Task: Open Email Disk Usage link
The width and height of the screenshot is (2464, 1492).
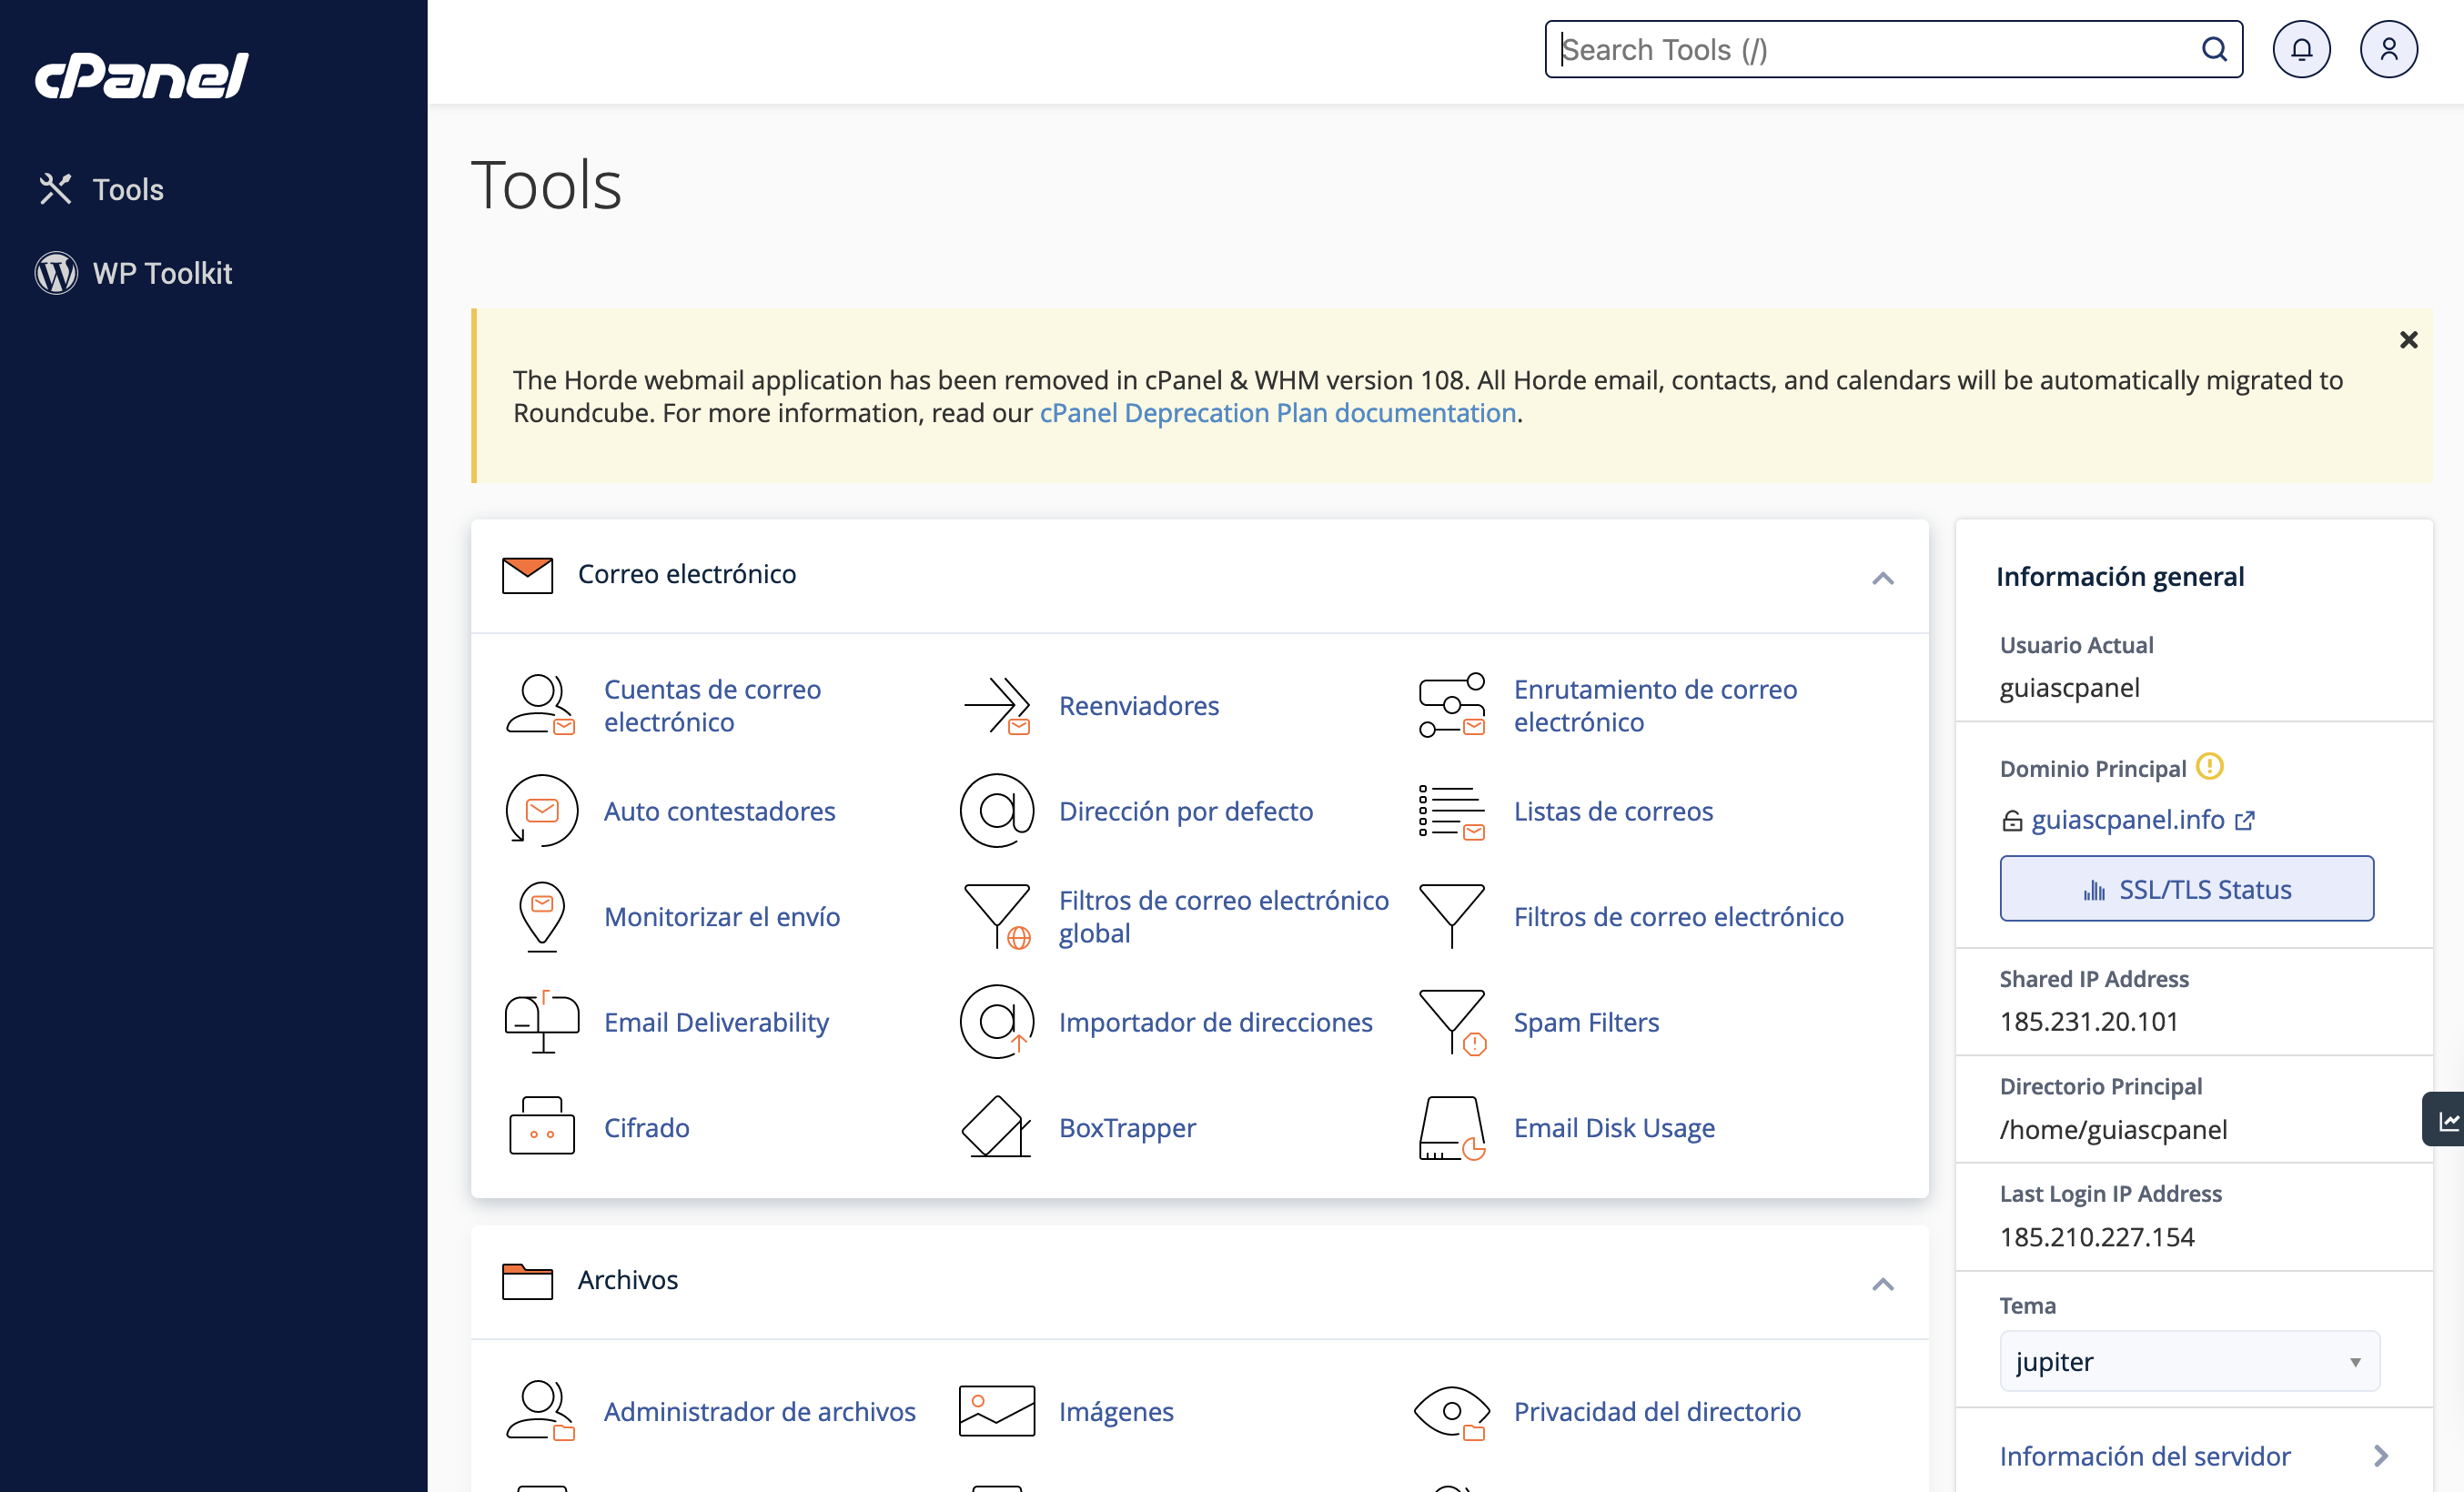Action: point(1614,1127)
